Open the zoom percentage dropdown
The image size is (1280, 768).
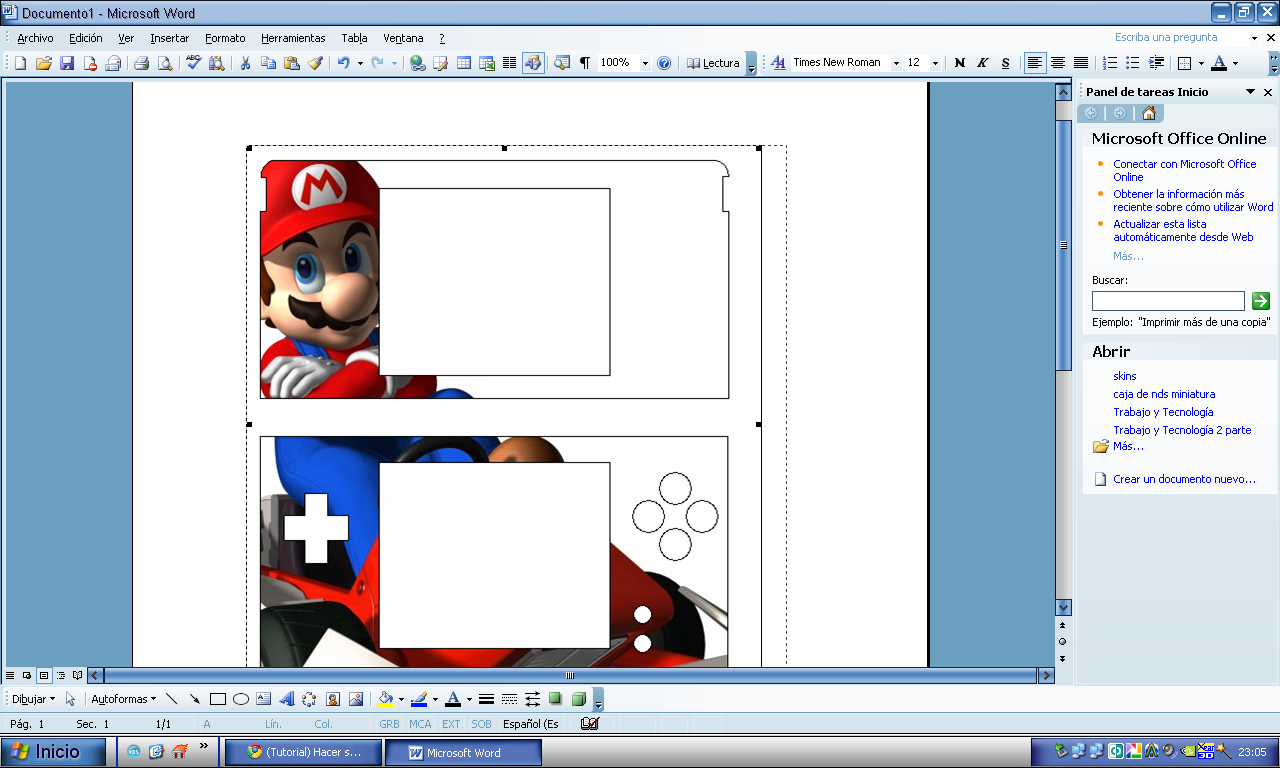tap(645, 63)
